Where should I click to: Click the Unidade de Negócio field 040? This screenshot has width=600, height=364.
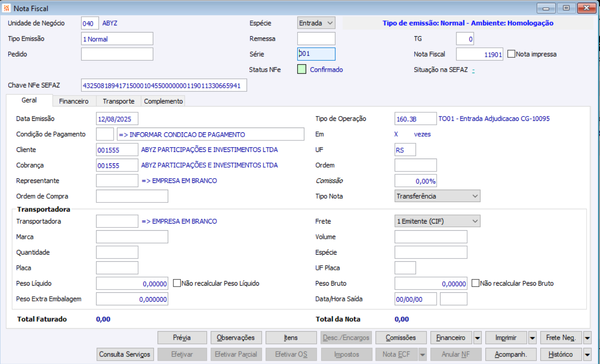90,23
